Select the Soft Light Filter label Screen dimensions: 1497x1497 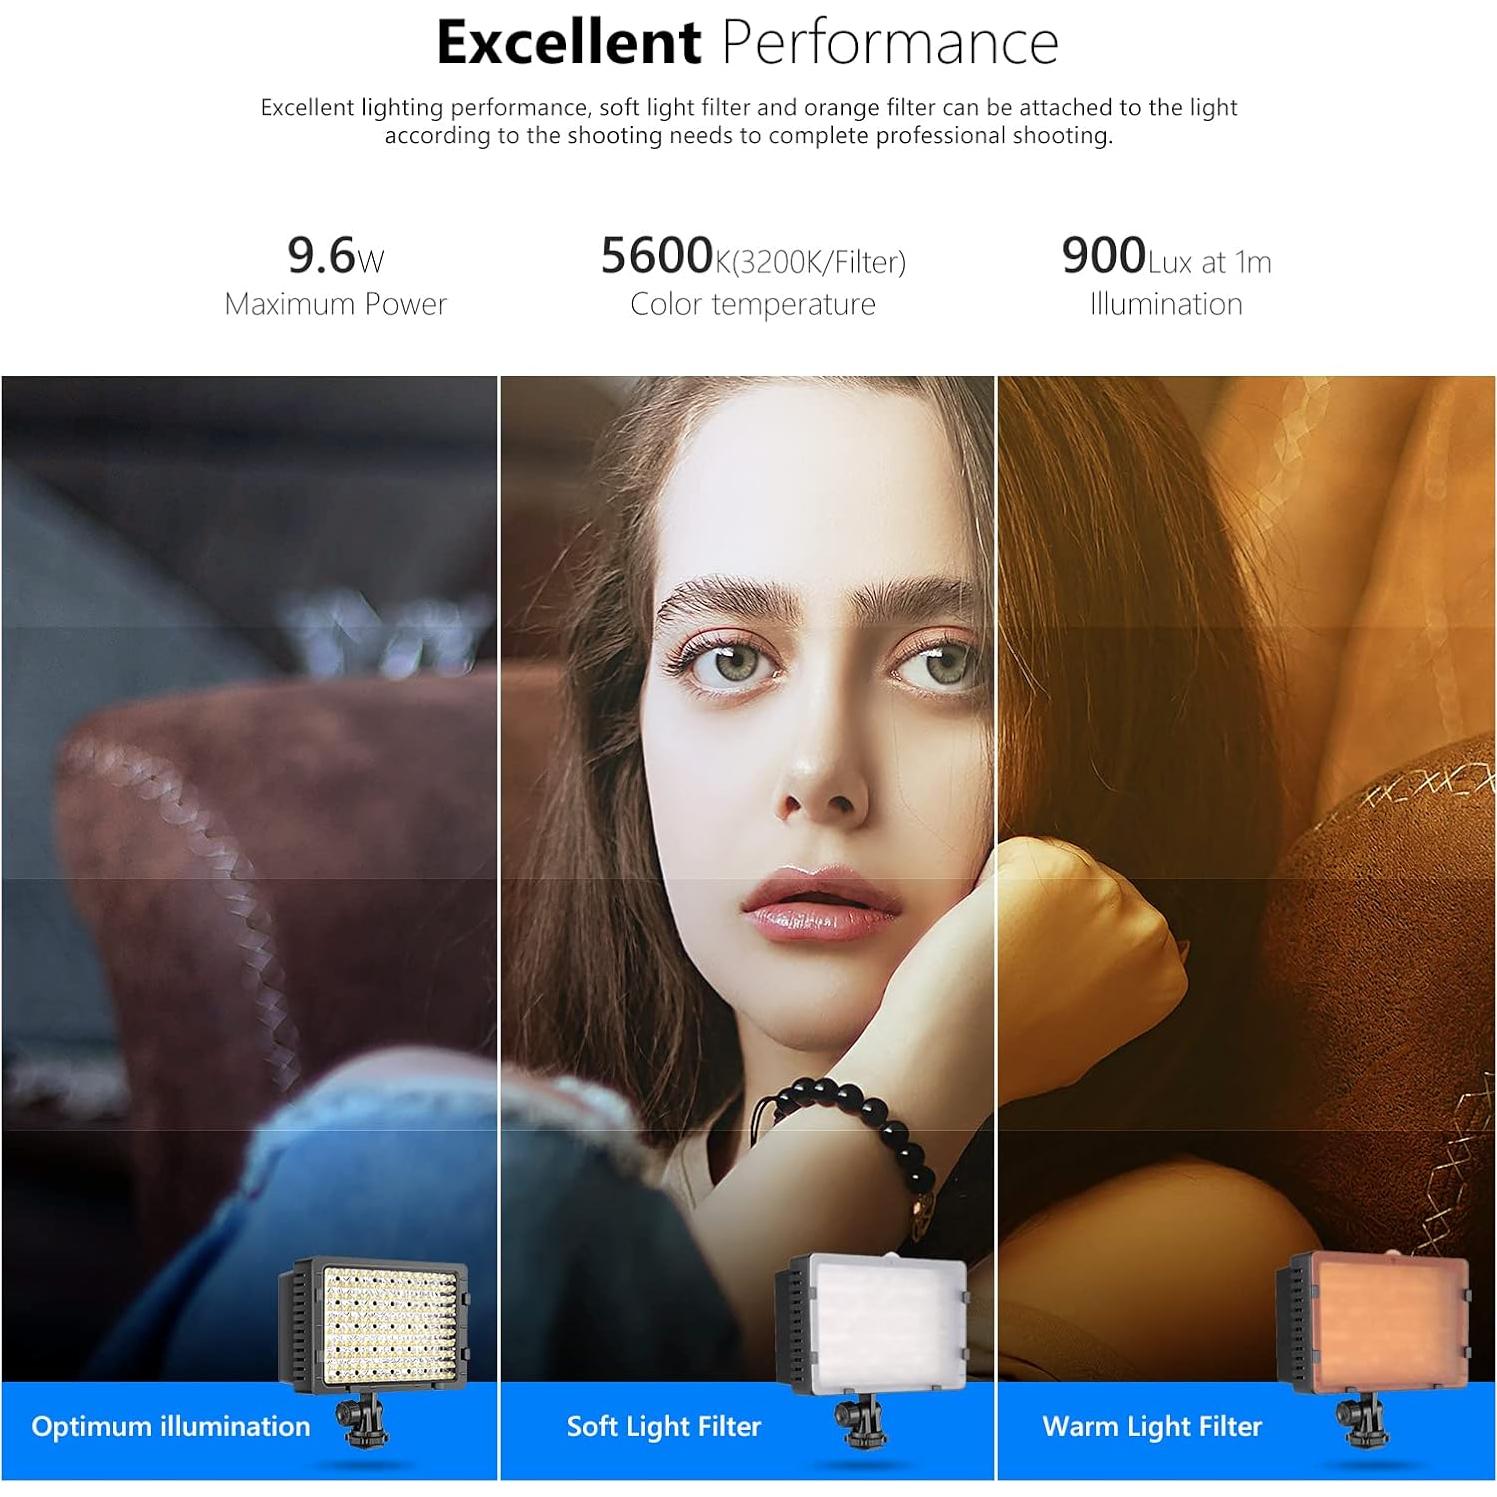(x=664, y=1427)
